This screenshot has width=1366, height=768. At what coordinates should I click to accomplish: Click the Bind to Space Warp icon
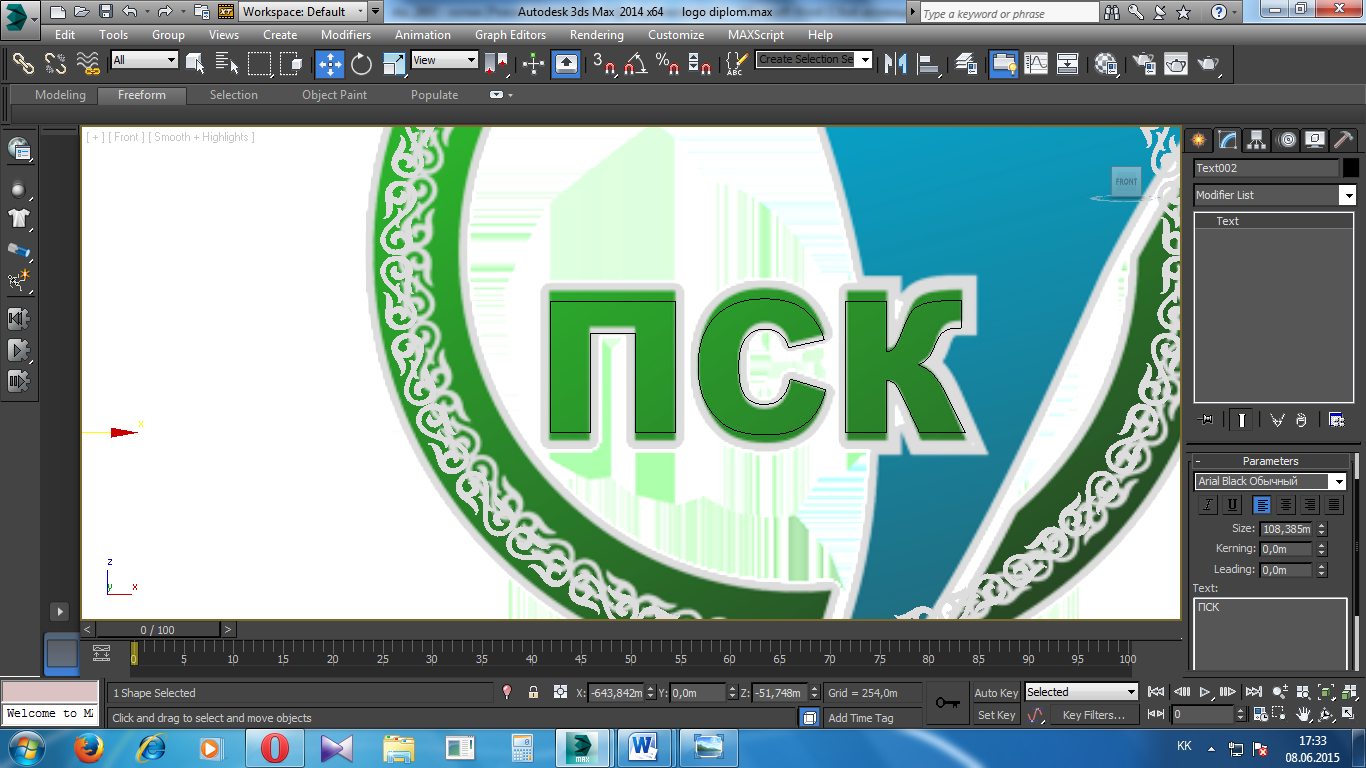[89, 64]
